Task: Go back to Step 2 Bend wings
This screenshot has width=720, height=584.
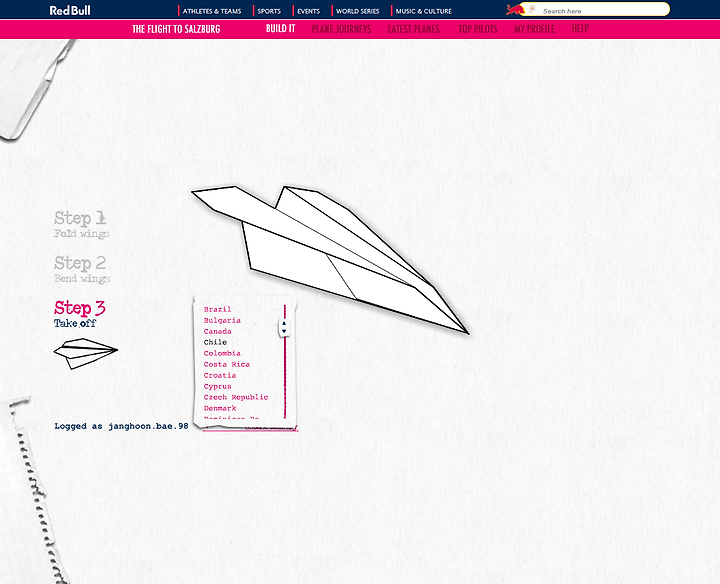Action: point(82,269)
